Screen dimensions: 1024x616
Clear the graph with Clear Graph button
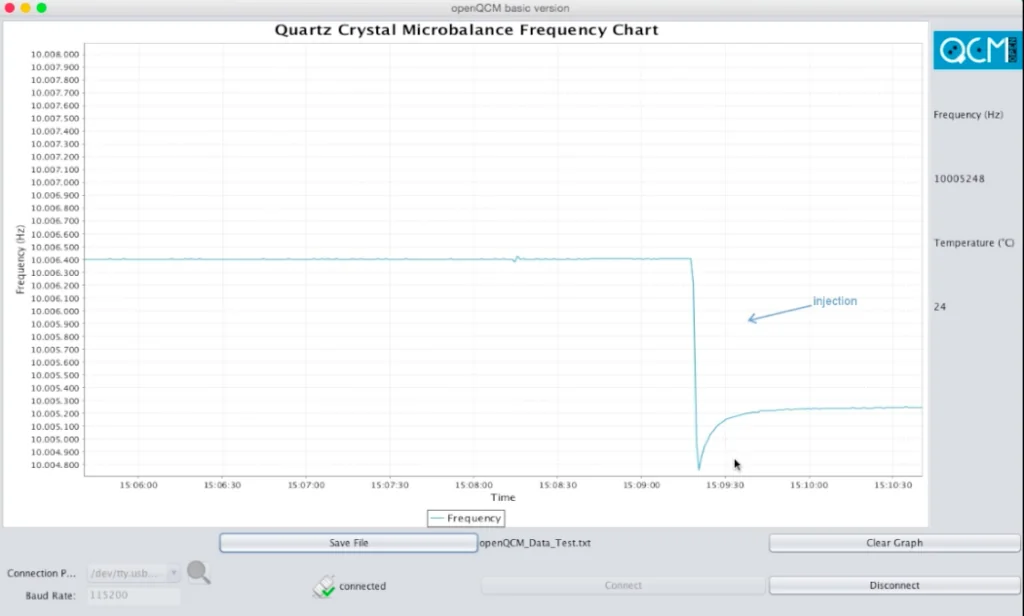tap(894, 543)
